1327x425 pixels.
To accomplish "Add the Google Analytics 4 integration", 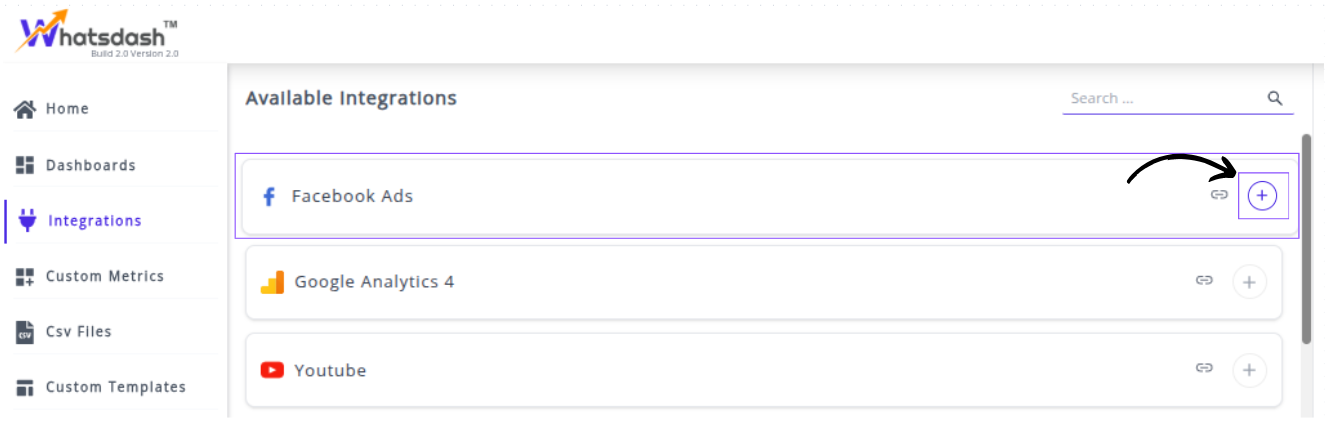I will (x=1249, y=282).
